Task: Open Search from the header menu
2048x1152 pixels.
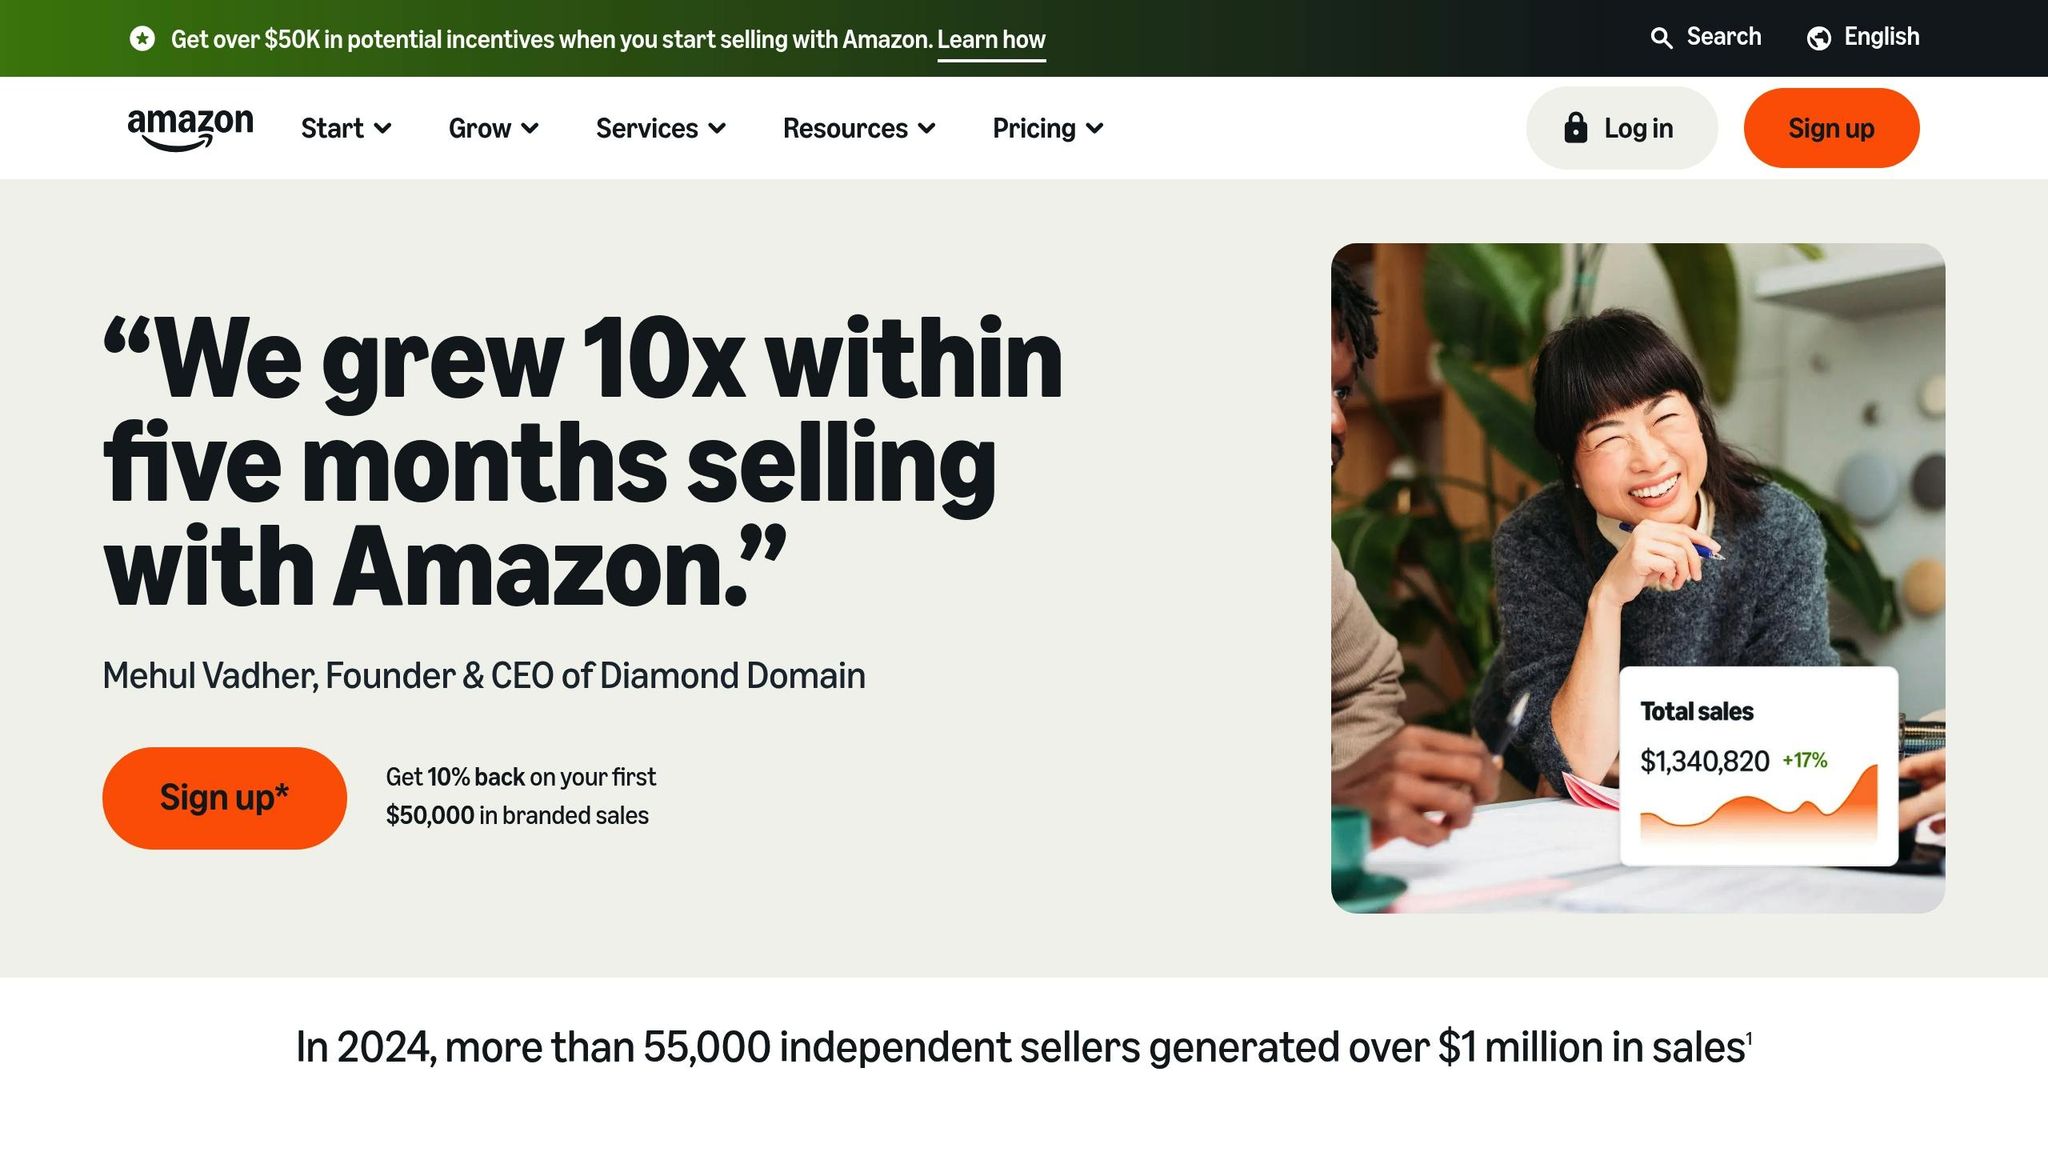Action: [x=1723, y=37]
